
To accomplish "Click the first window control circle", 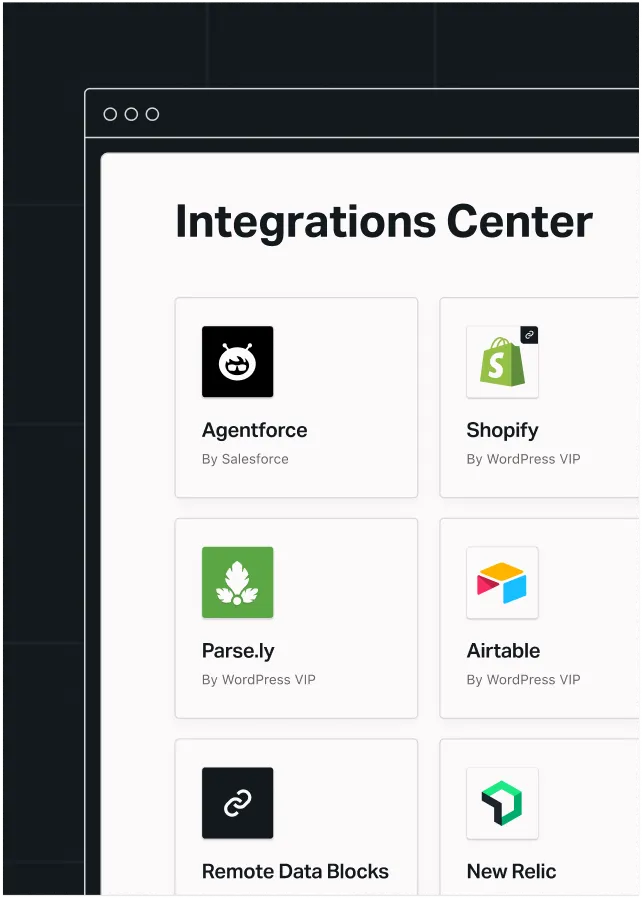I will click(110, 114).
